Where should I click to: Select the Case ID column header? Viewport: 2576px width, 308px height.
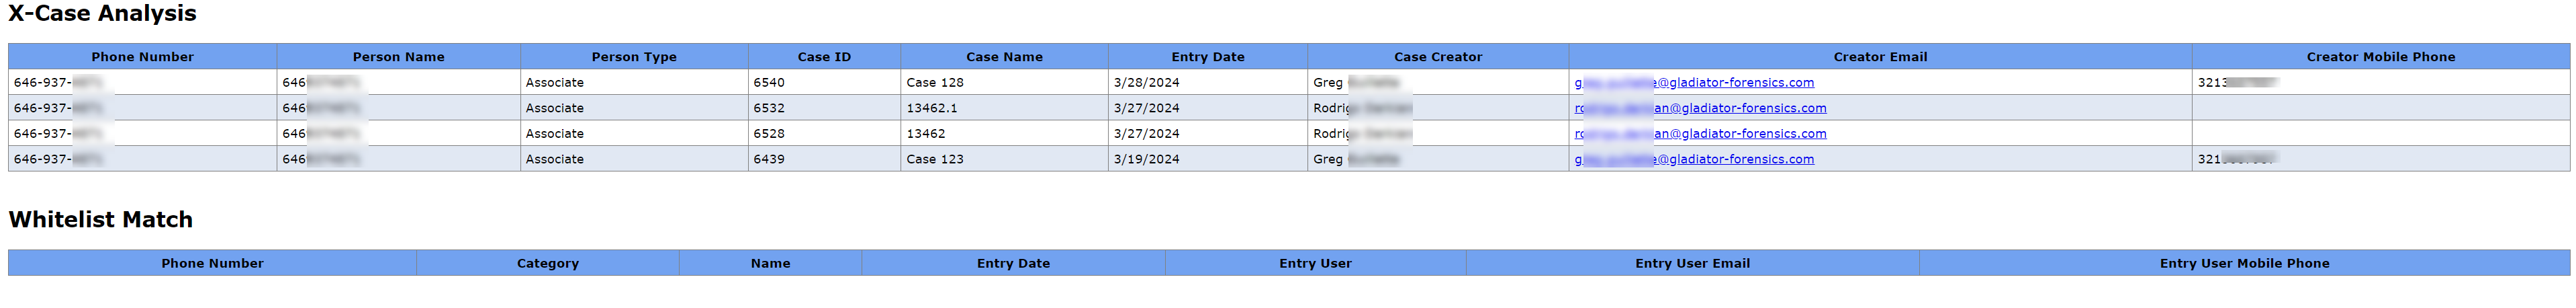click(x=824, y=57)
